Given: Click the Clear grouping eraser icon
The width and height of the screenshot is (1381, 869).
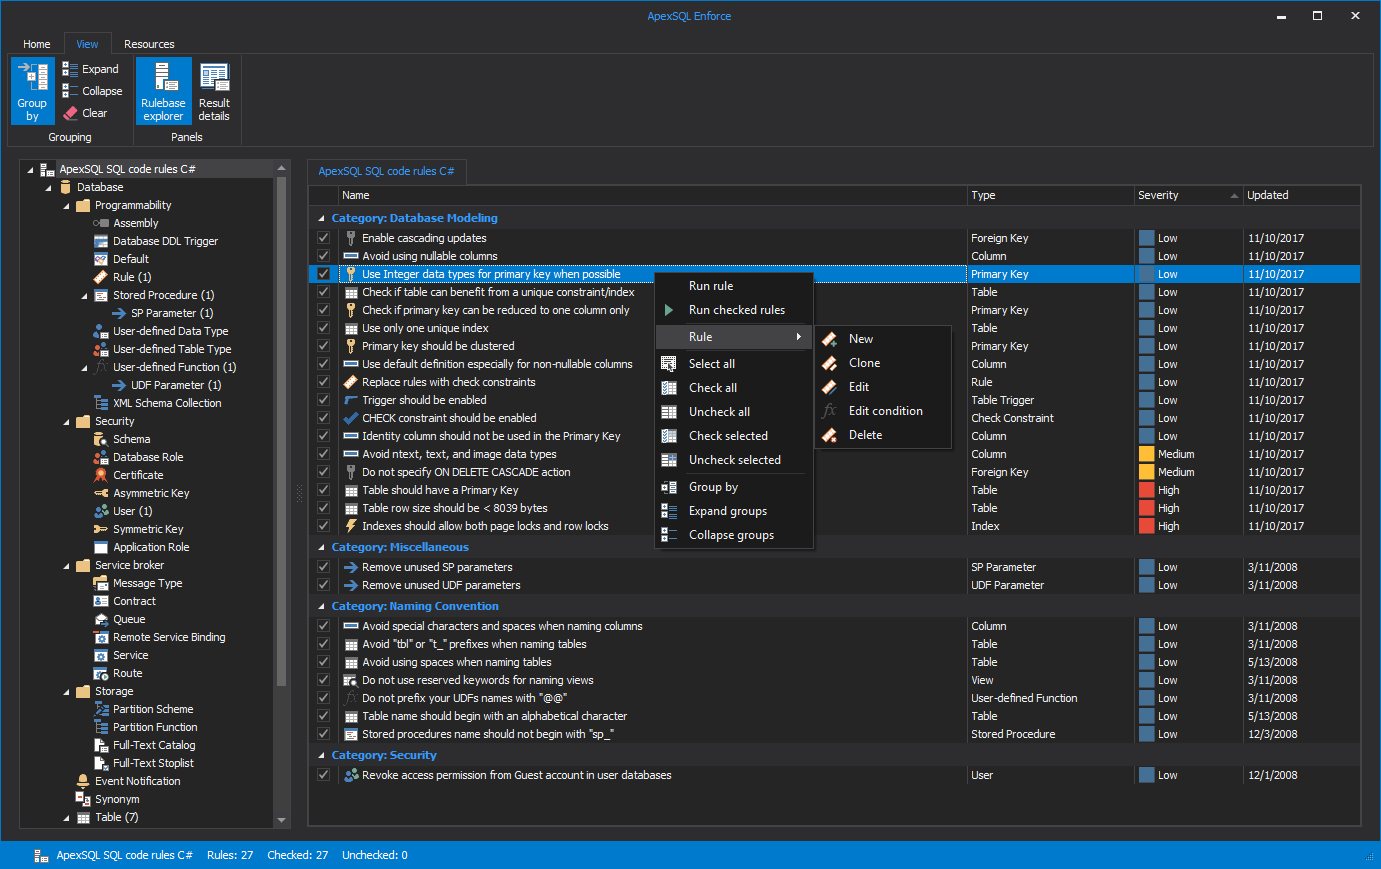Looking at the screenshot, I should [70, 113].
